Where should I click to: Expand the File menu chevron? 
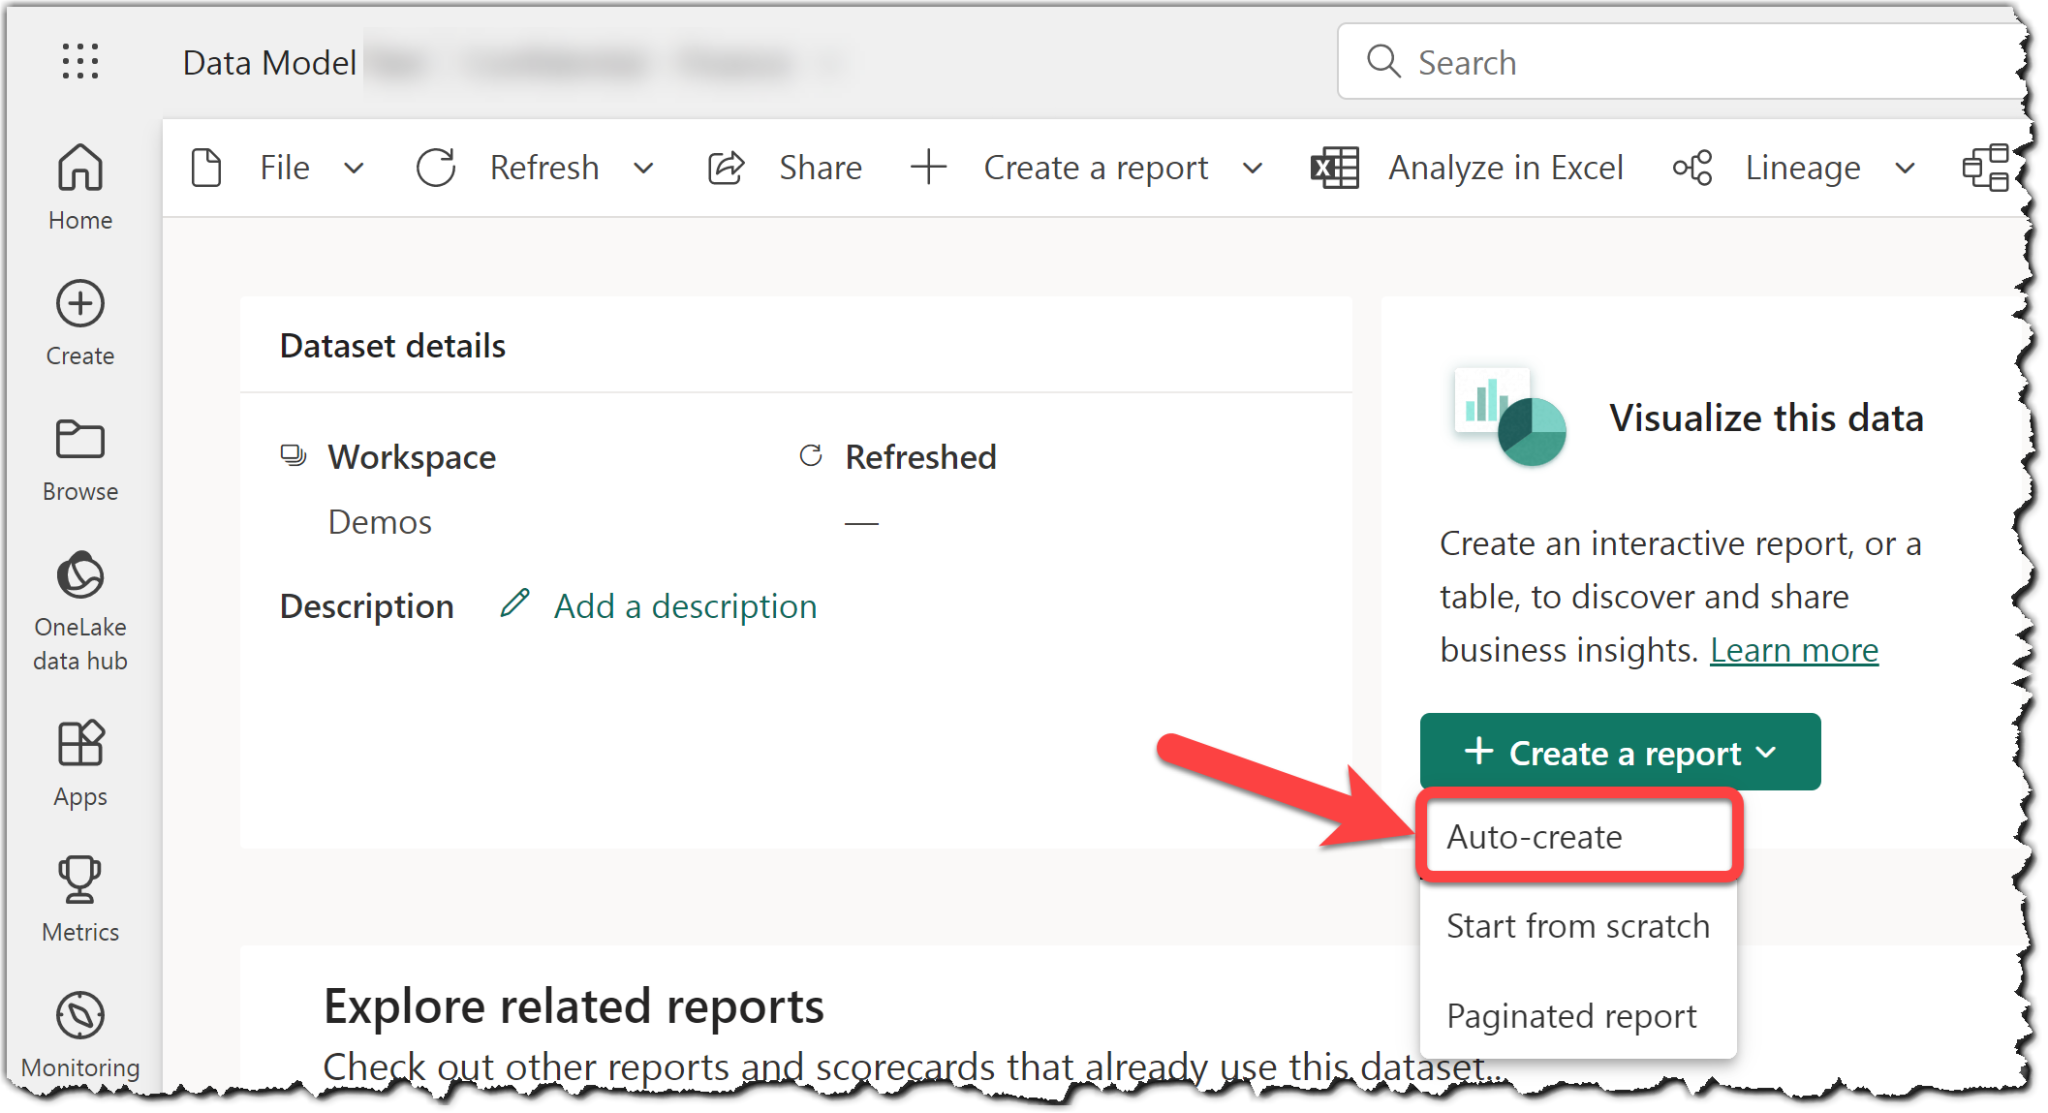(x=355, y=167)
